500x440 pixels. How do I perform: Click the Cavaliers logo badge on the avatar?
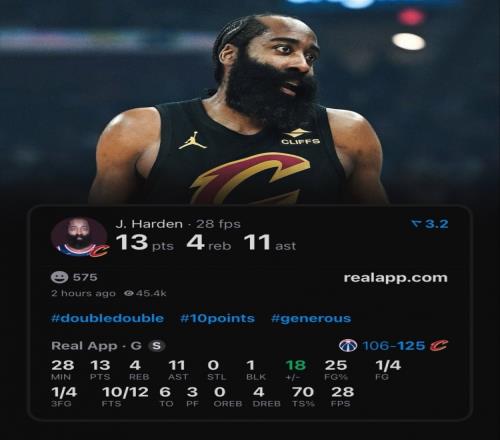(99, 251)
